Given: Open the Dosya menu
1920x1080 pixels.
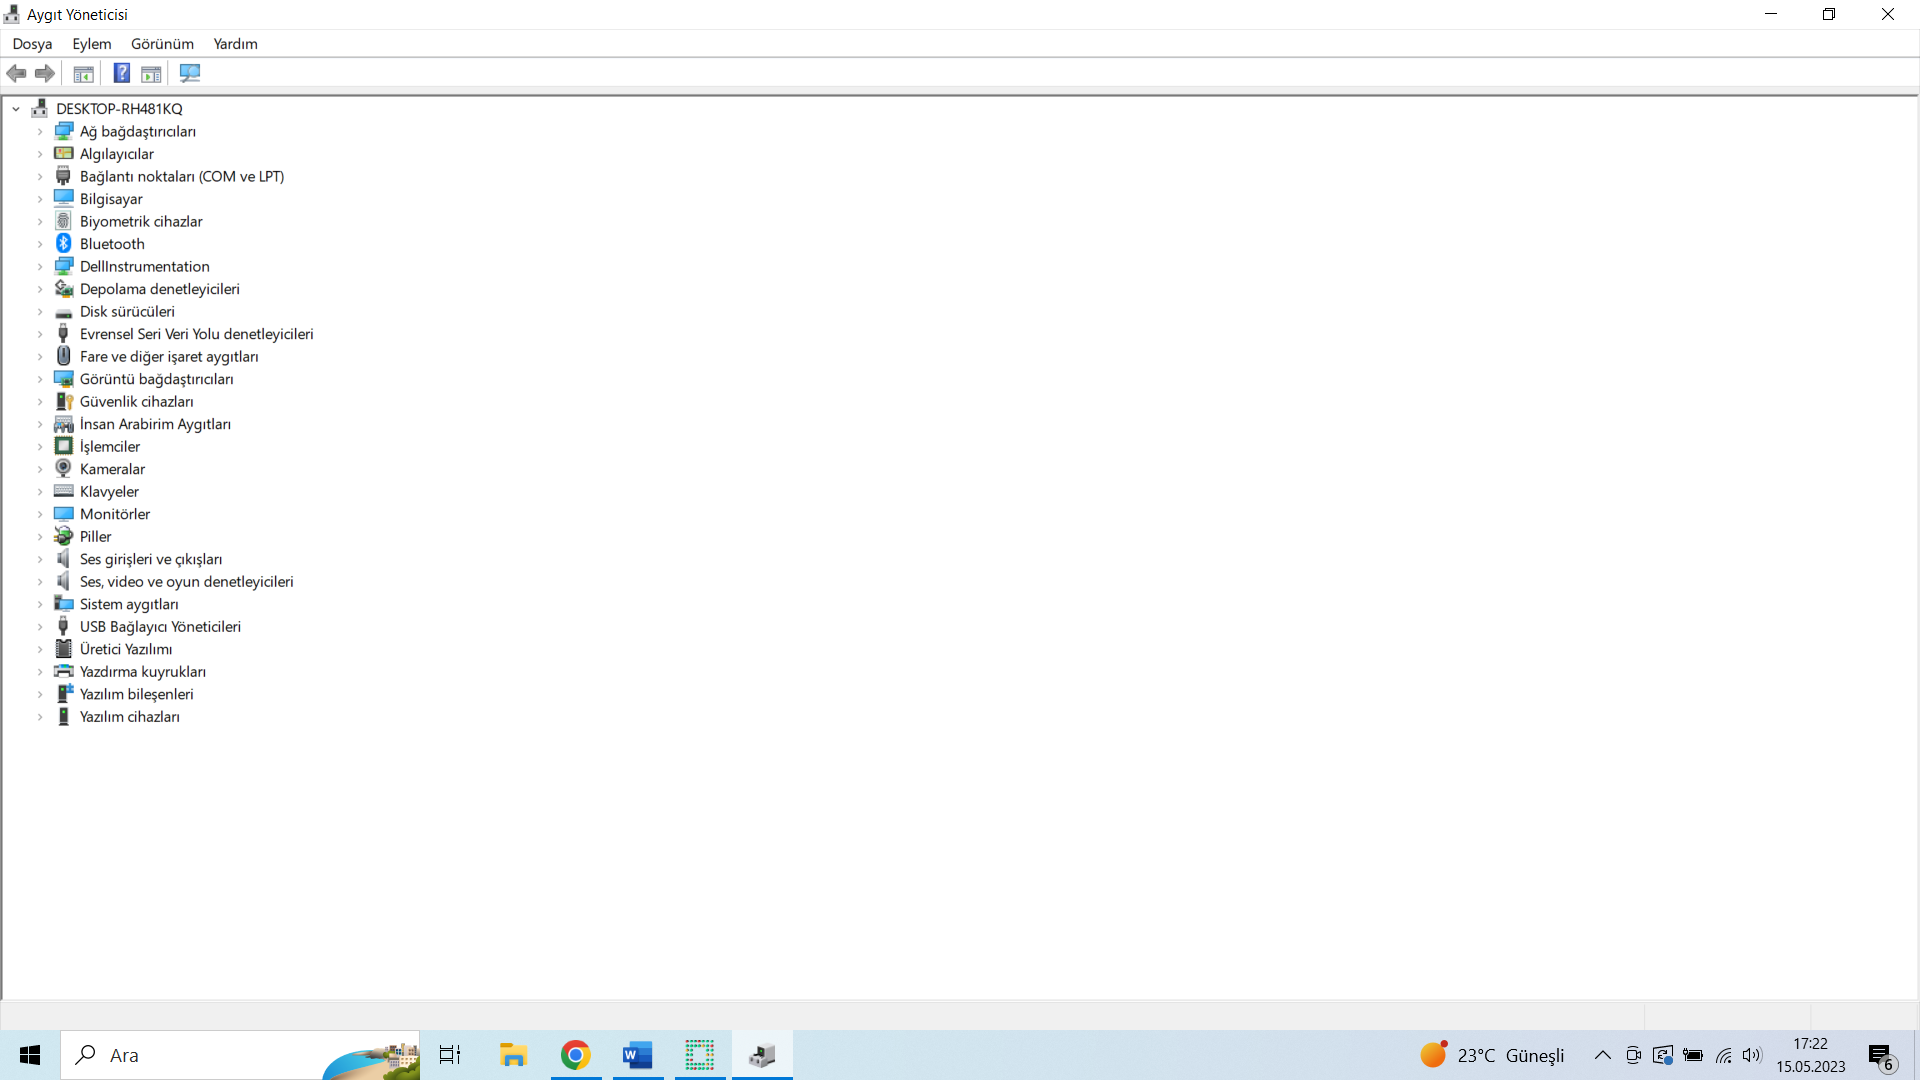Looking at the screenshot, I should [32, 44].
